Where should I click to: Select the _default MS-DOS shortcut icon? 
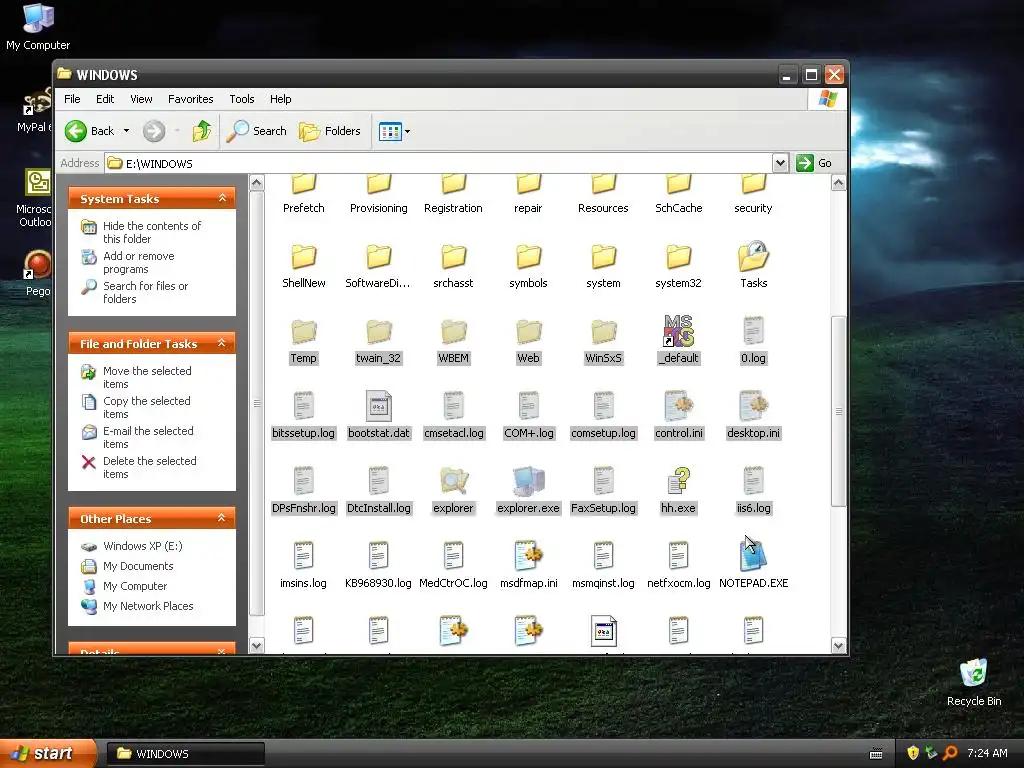tap(679, 331)
